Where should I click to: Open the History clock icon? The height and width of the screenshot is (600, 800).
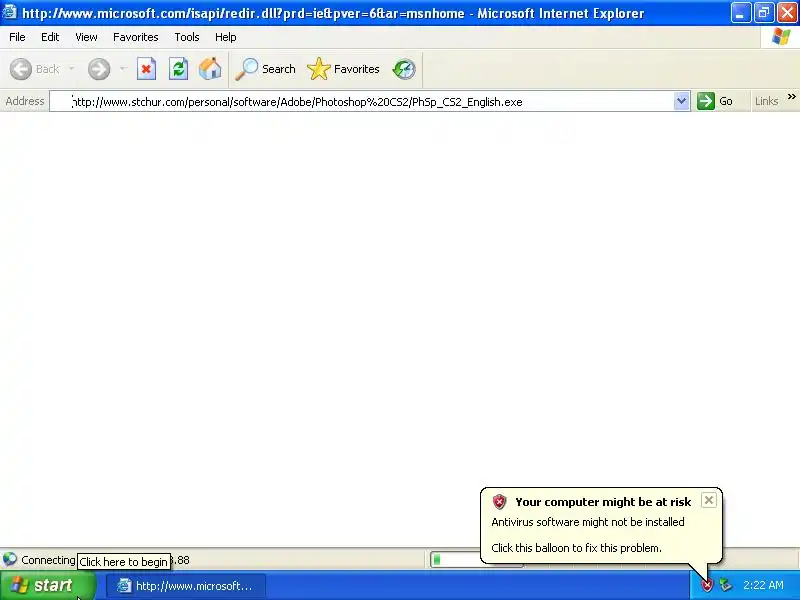(404, 69)
